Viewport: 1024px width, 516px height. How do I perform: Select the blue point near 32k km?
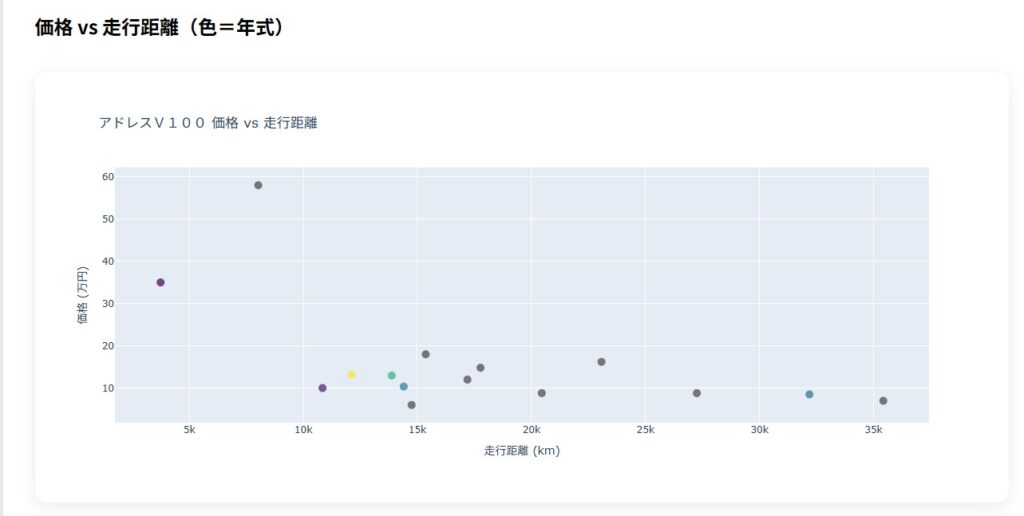[809, 394]
